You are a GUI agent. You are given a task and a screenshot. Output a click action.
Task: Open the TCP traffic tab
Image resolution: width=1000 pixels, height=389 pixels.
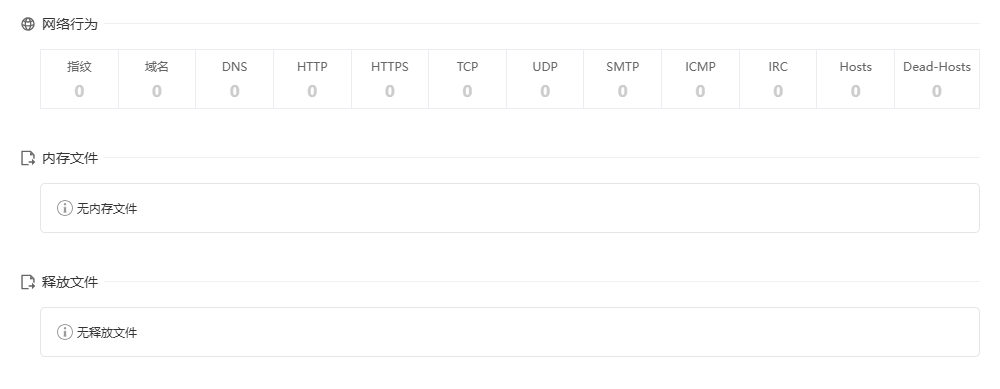pos(467,79)
